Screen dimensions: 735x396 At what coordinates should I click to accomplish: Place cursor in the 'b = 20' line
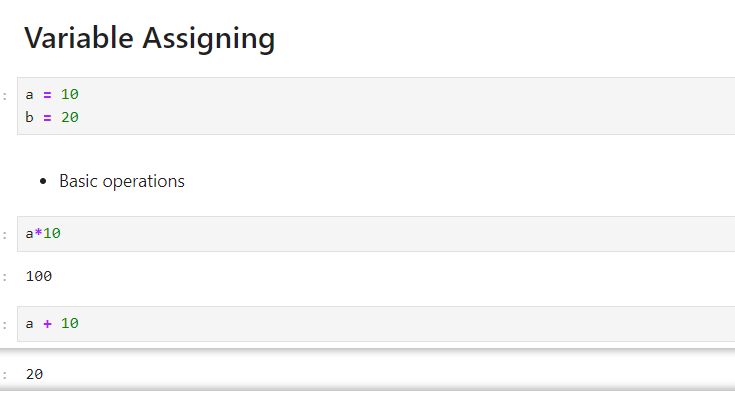[x=52, y=117]
